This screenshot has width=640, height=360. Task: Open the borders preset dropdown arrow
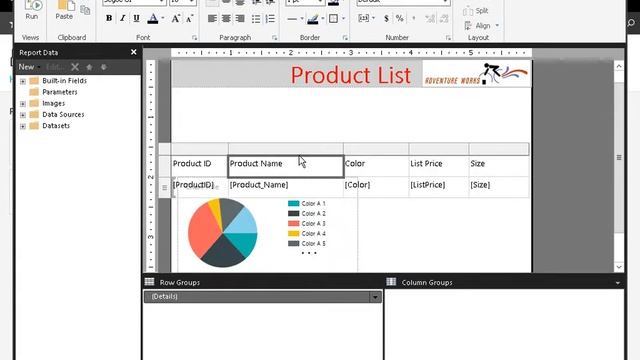[x=343, y=19]
